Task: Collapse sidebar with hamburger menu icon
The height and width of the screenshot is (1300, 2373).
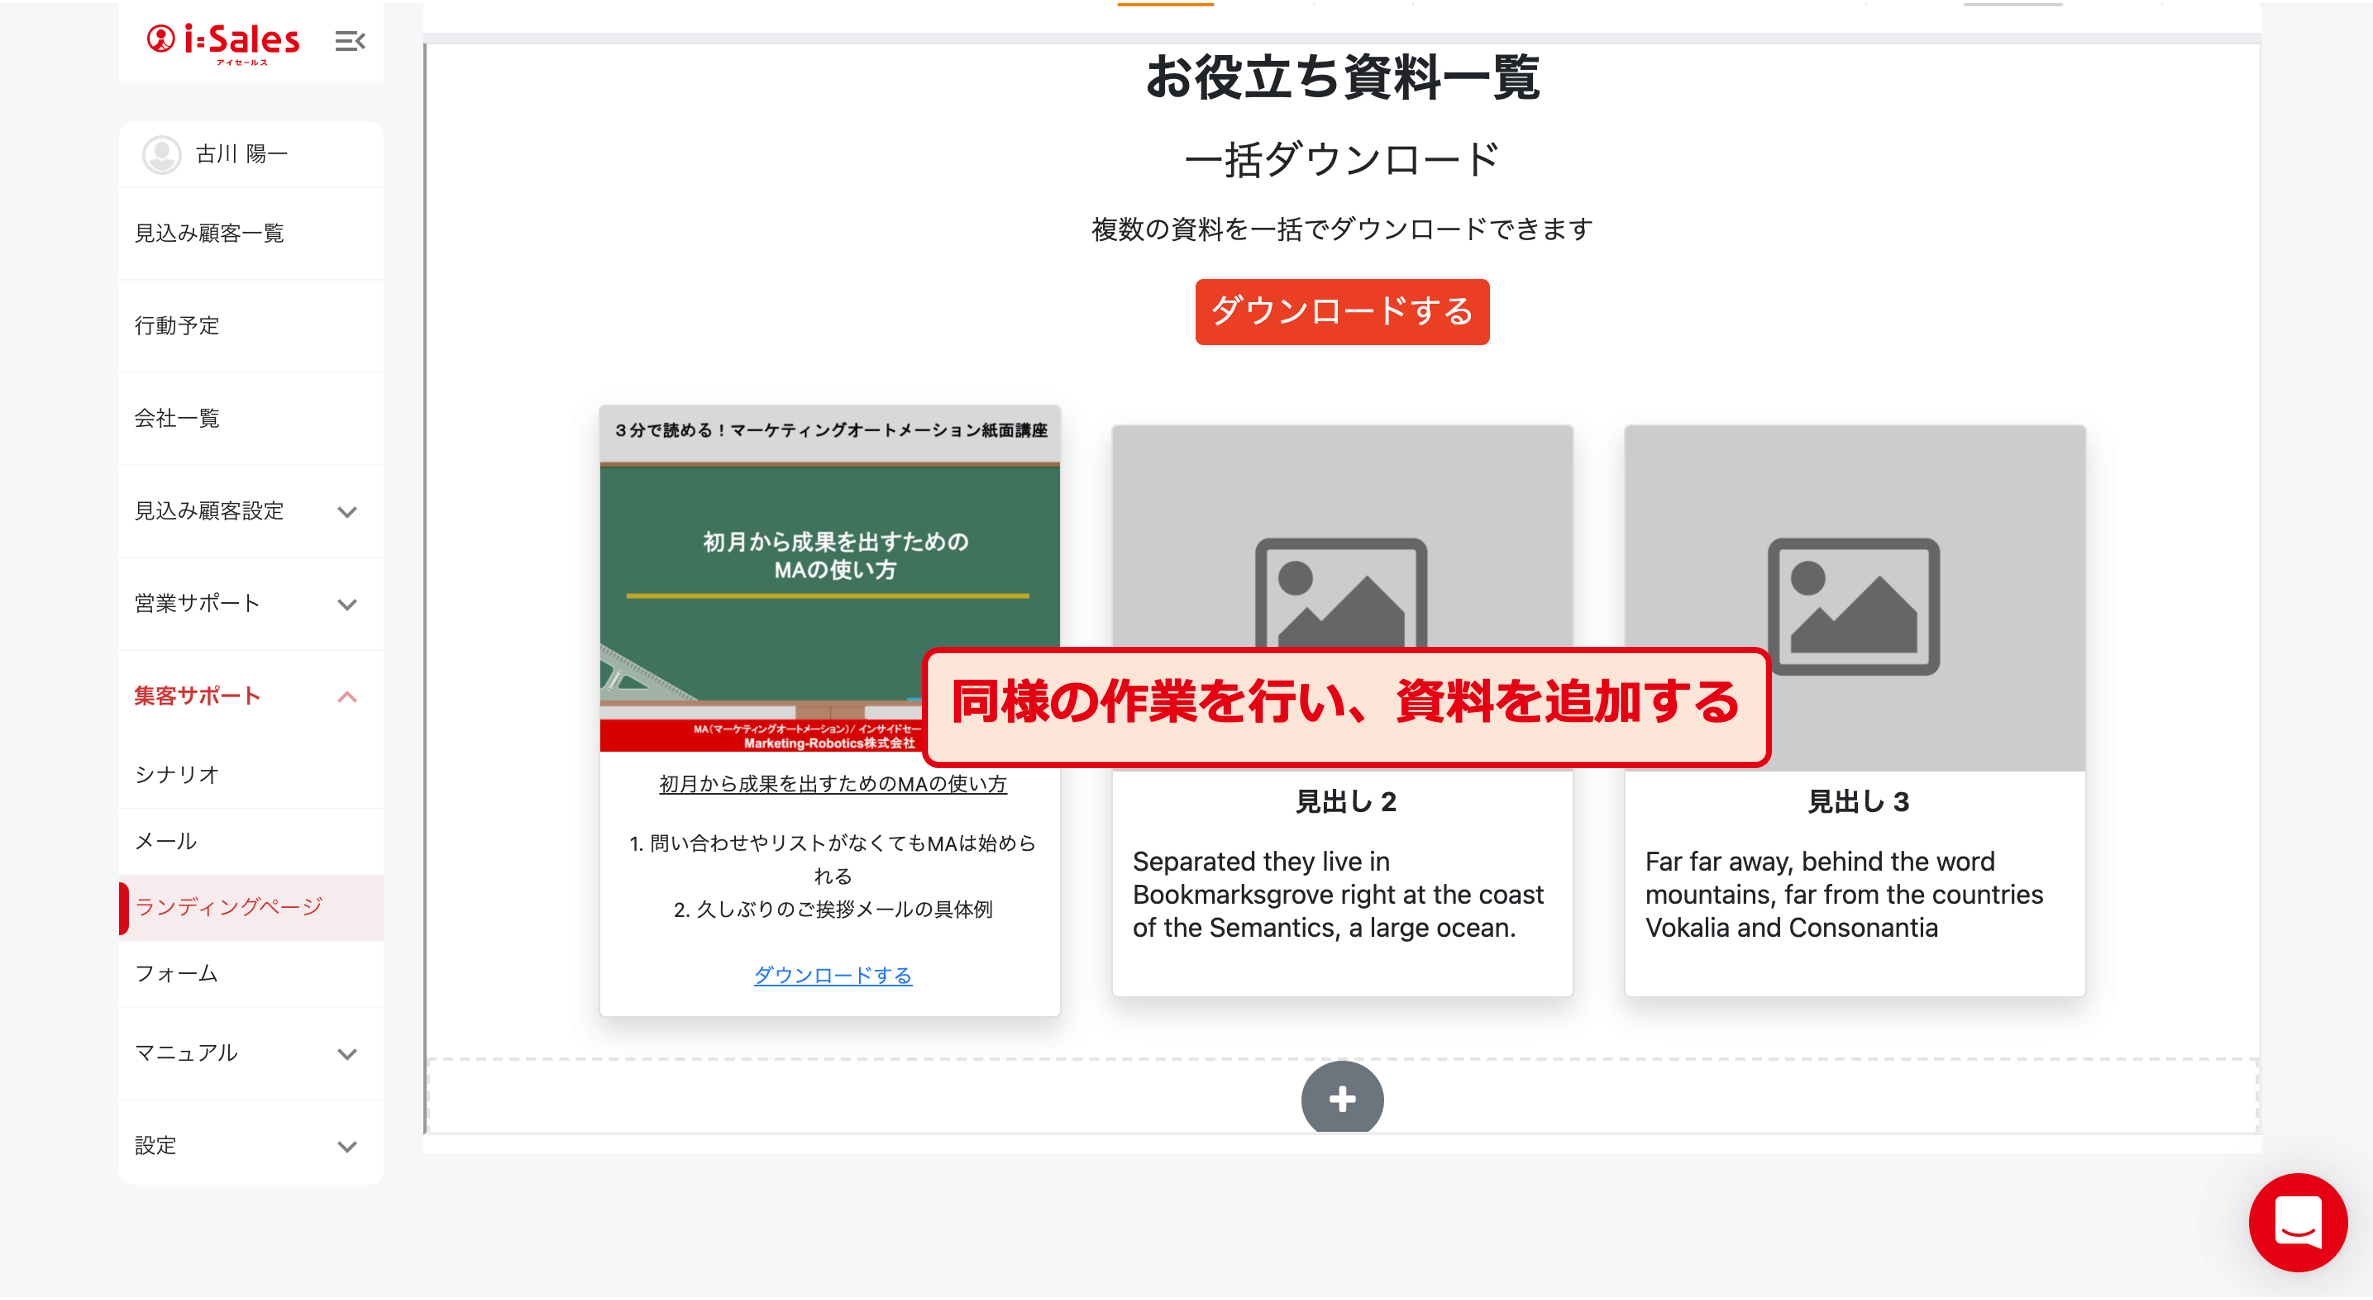Action: tap(349, 41)
